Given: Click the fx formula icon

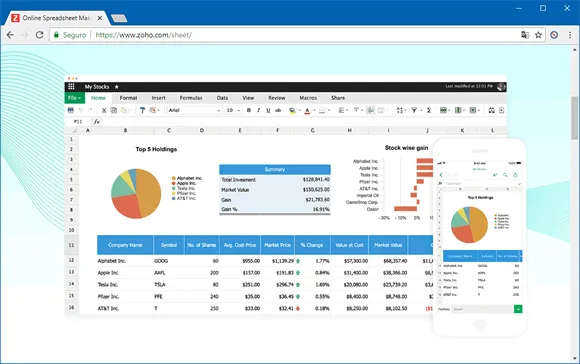Looking at the screenshot, I should point(97,121).
